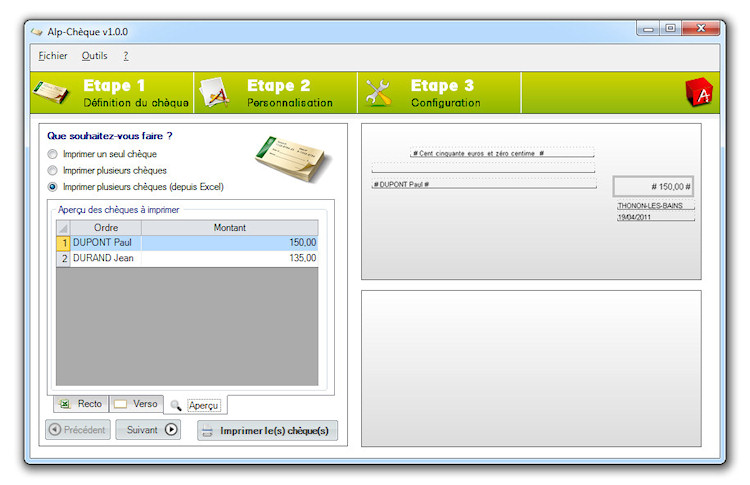Image resolution: width=750 pixels, height=485 pixels.
Task: Click the red Alp logo icon
Action: point(698,93)
